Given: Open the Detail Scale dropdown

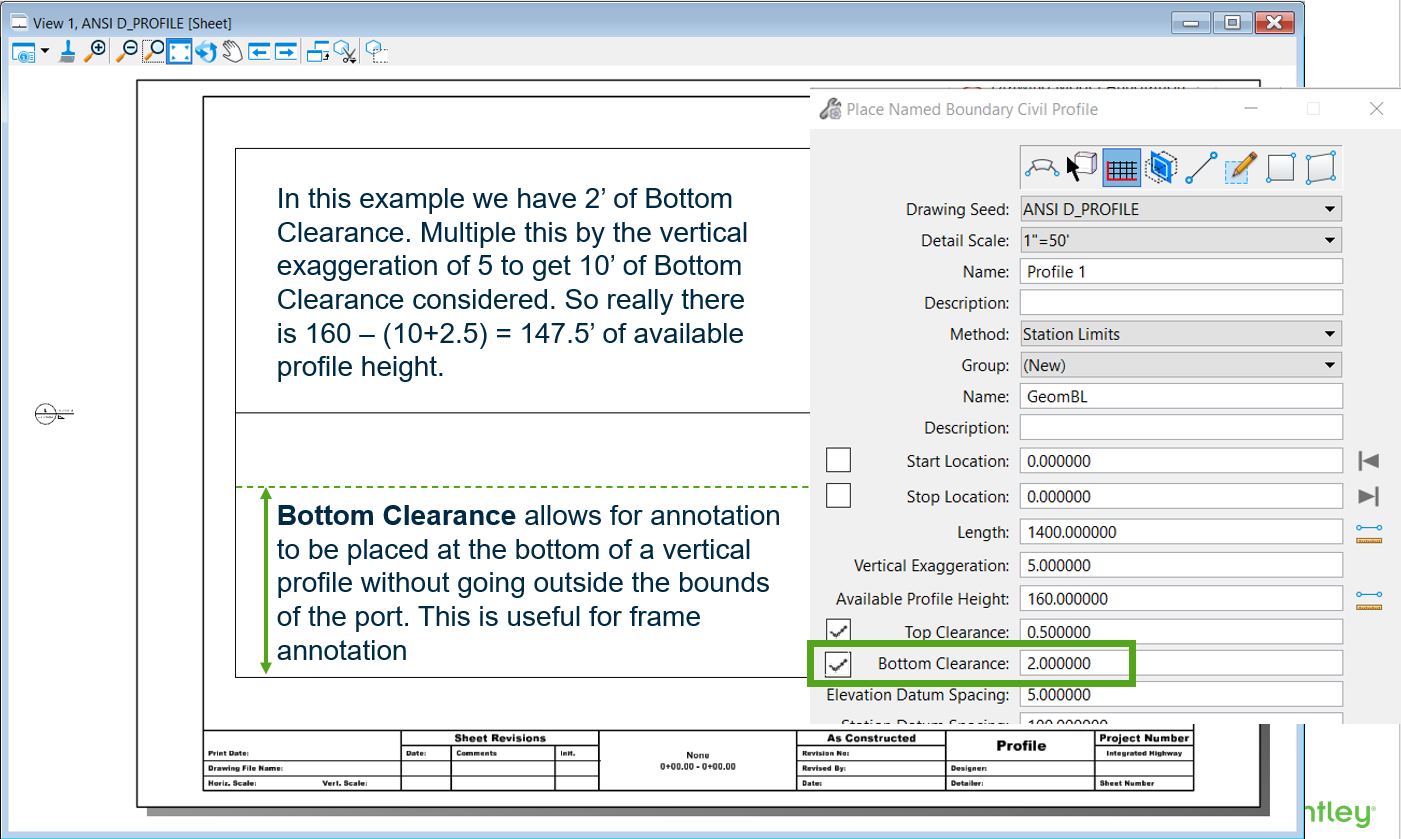Looking at the screenshot, I should [x=1181, y=240].
